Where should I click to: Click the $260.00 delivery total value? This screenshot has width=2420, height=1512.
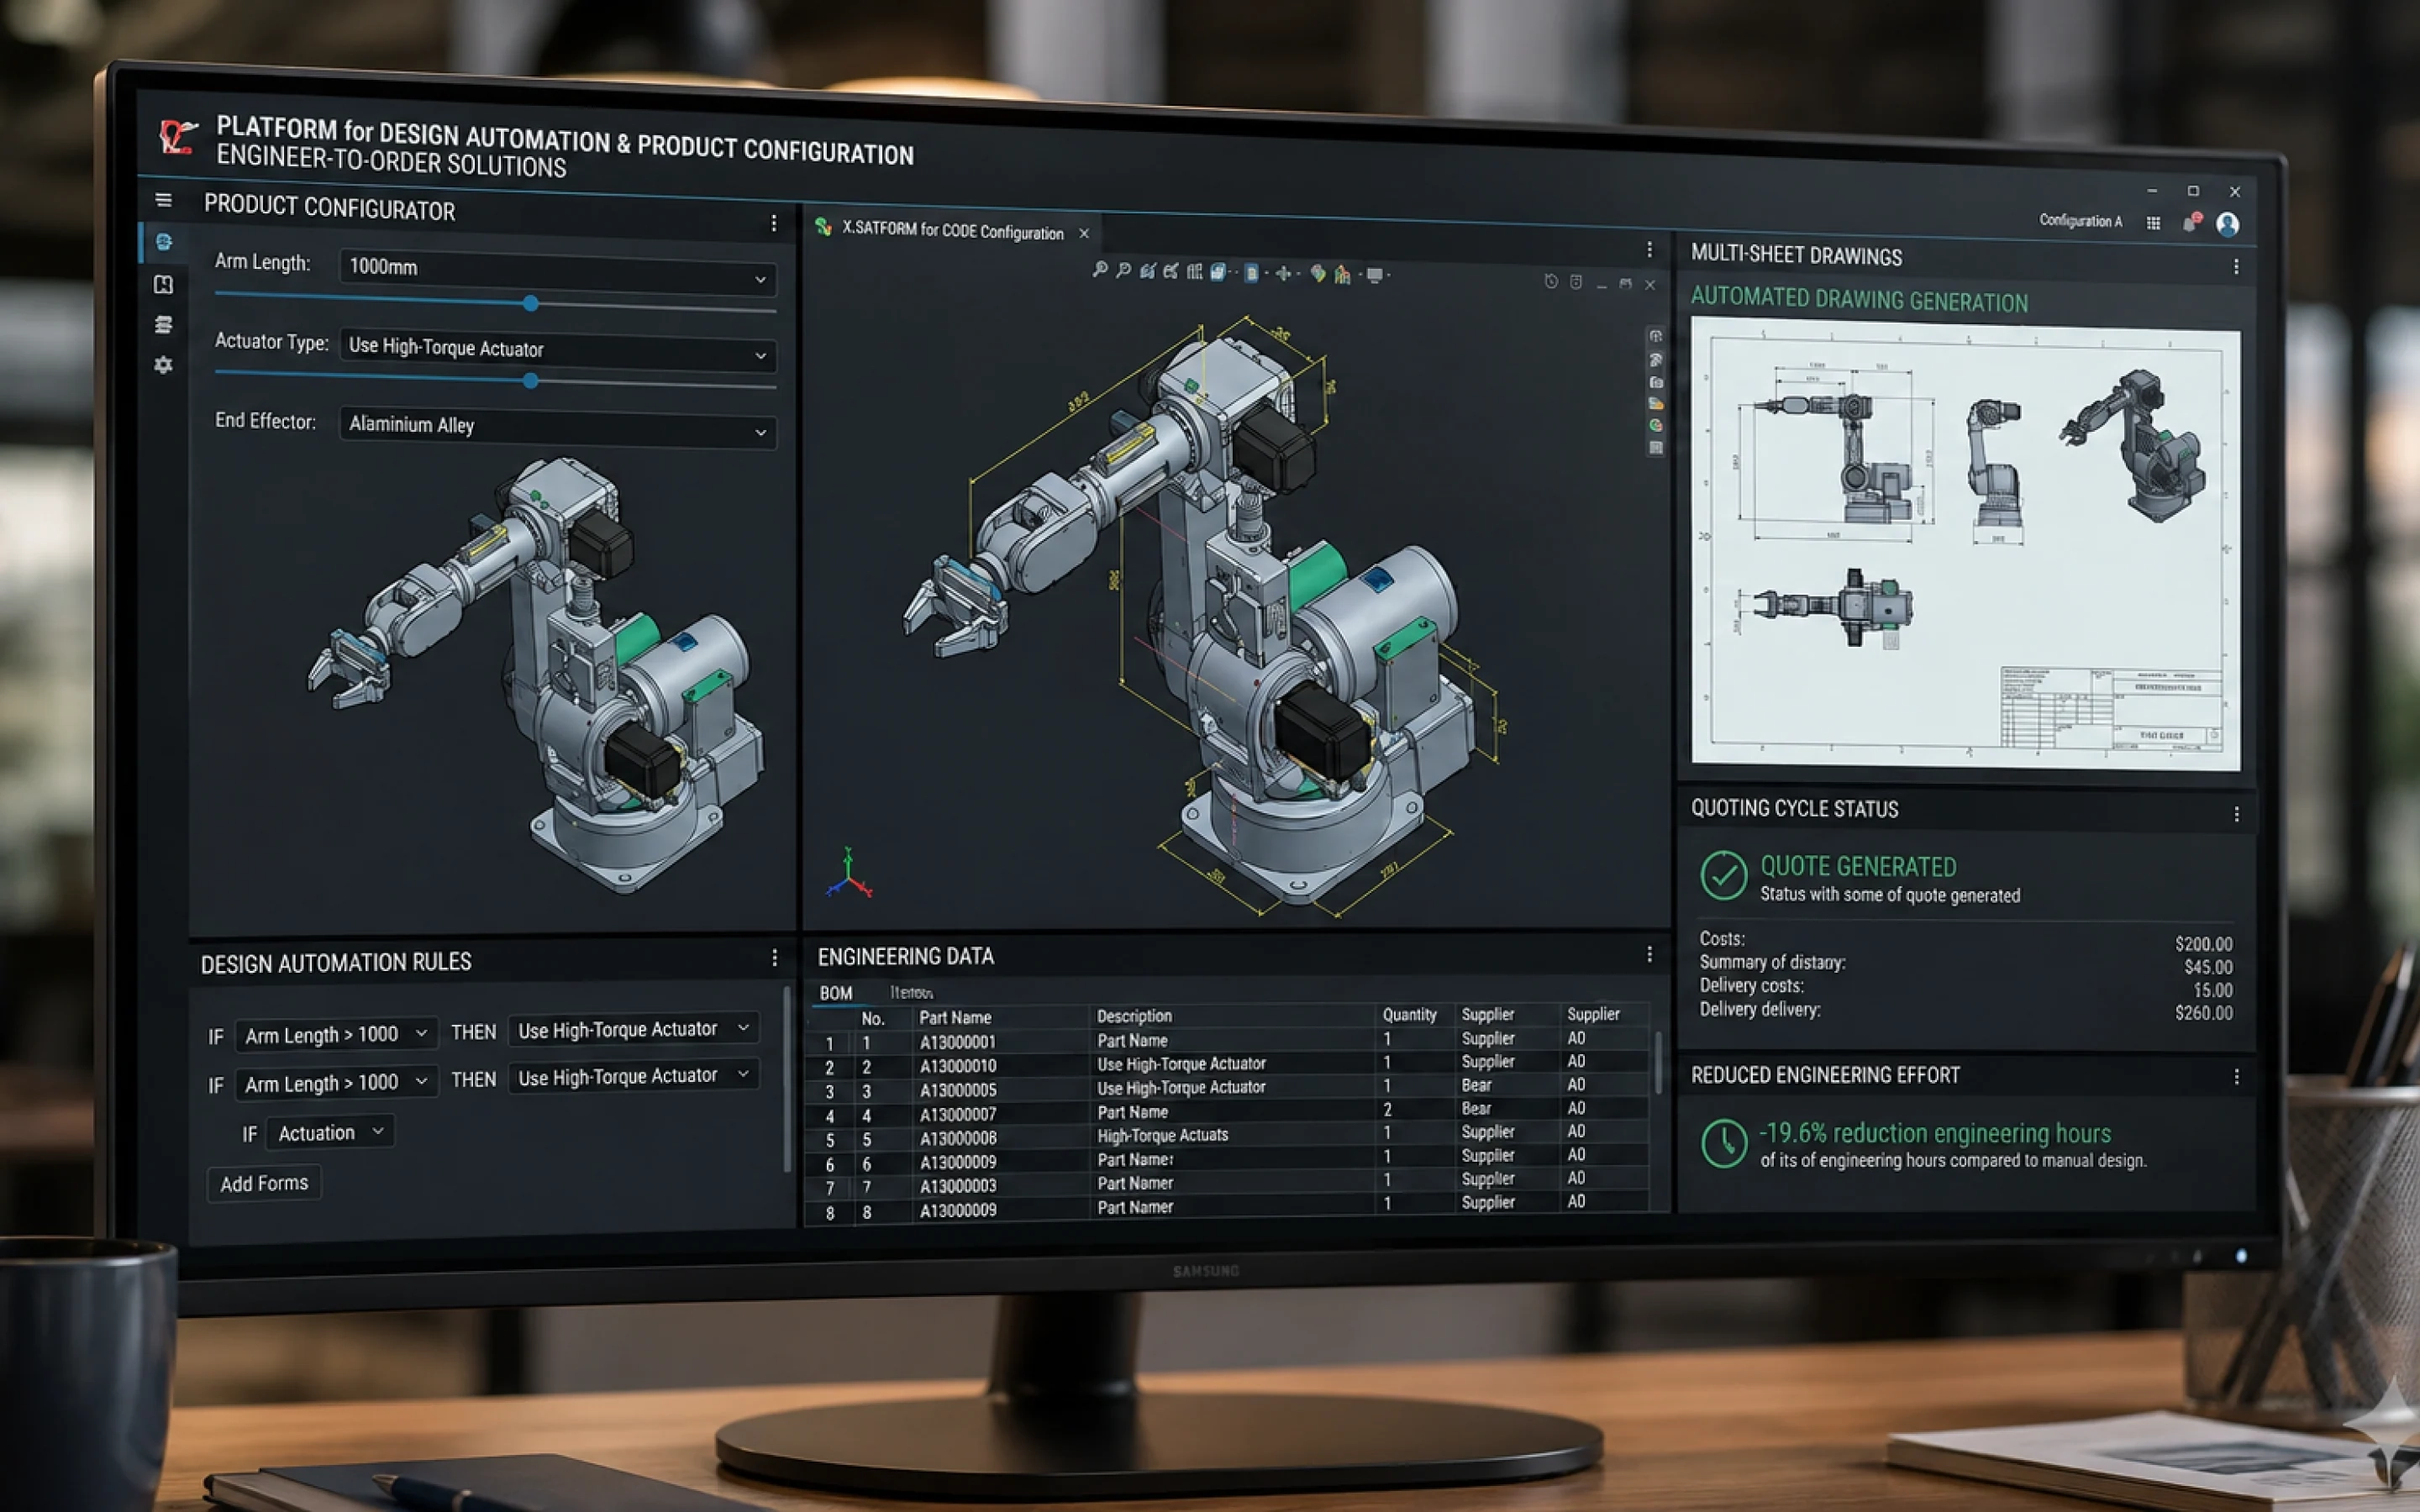[2203, 1013]
